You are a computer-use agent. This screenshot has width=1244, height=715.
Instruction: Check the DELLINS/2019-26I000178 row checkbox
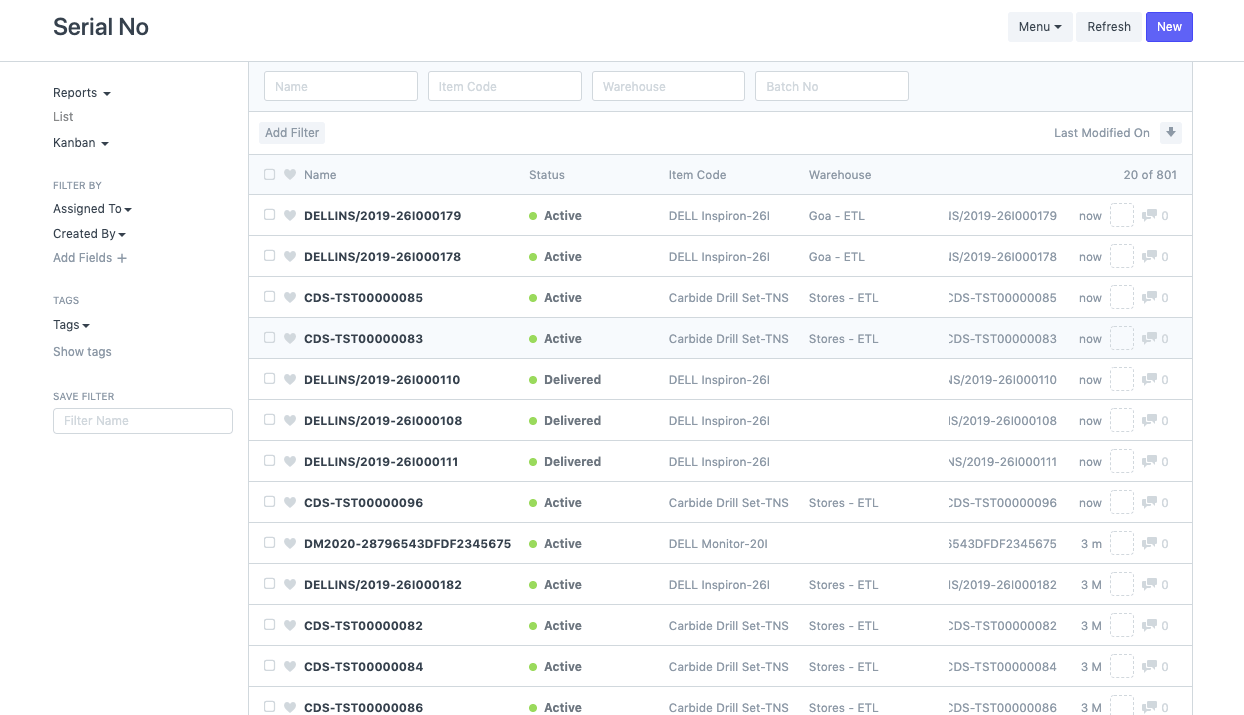click(x=269, y=256)
